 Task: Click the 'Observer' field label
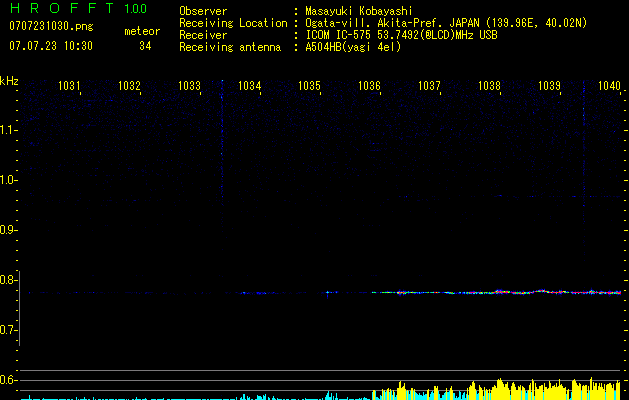(203, 11)
